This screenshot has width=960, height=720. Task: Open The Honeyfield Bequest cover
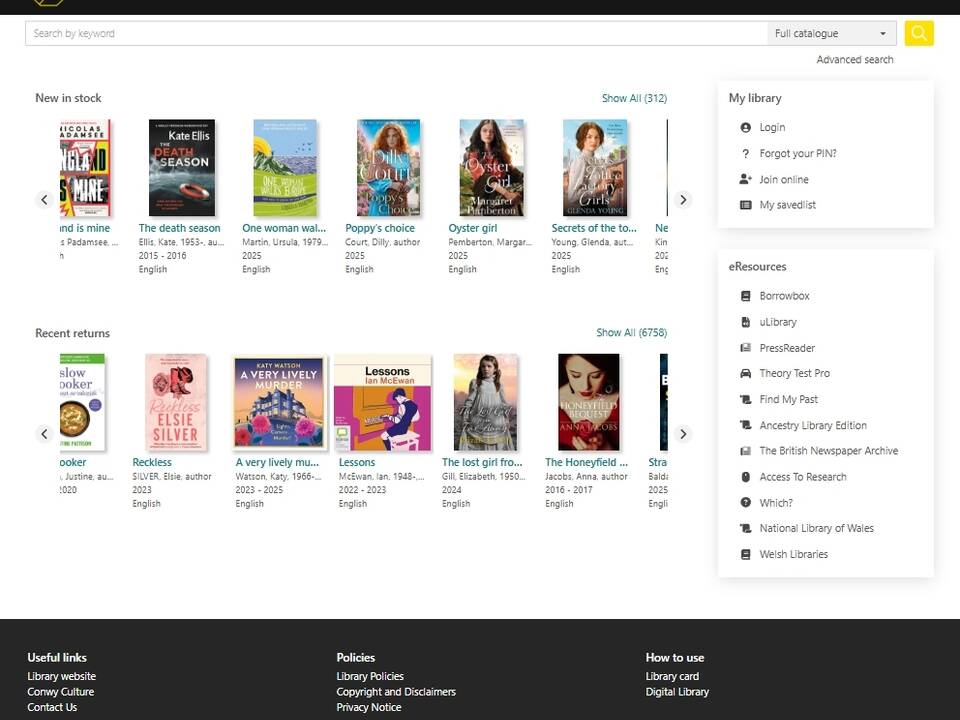pos(589,402)
